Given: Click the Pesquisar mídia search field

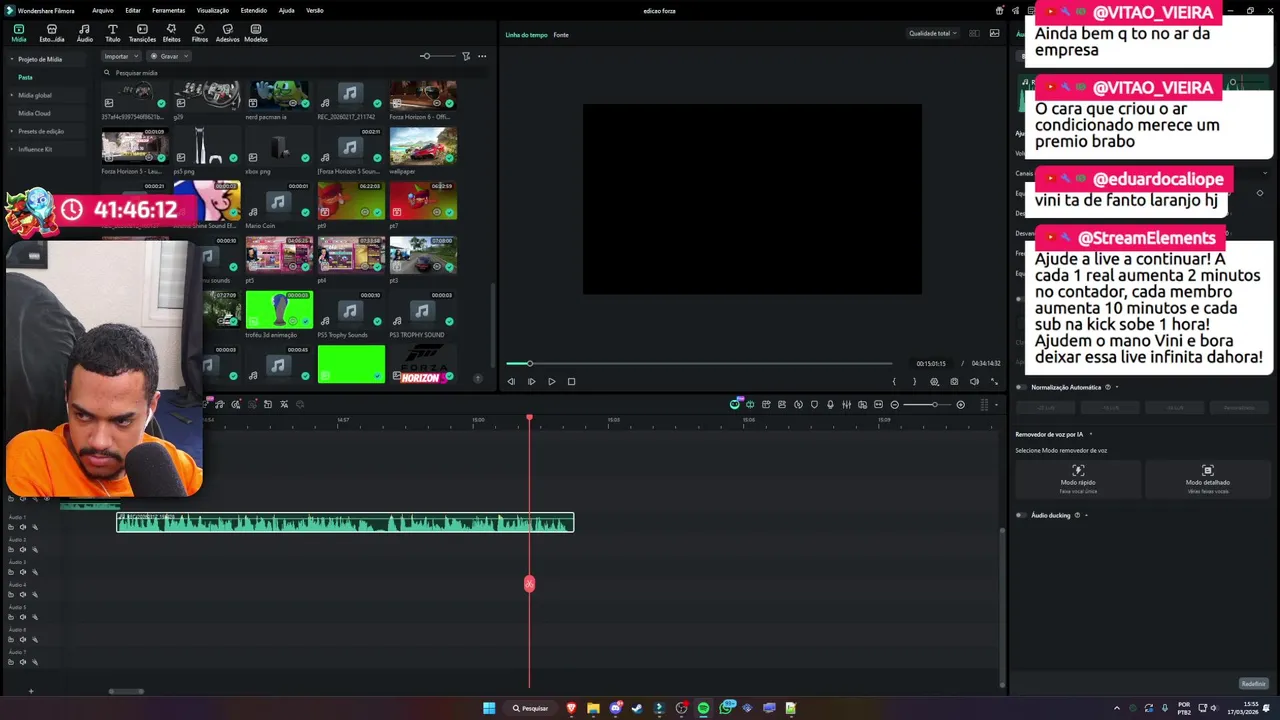Looking at the screenshot, I should pyautogui.click(x=296, y=73).
